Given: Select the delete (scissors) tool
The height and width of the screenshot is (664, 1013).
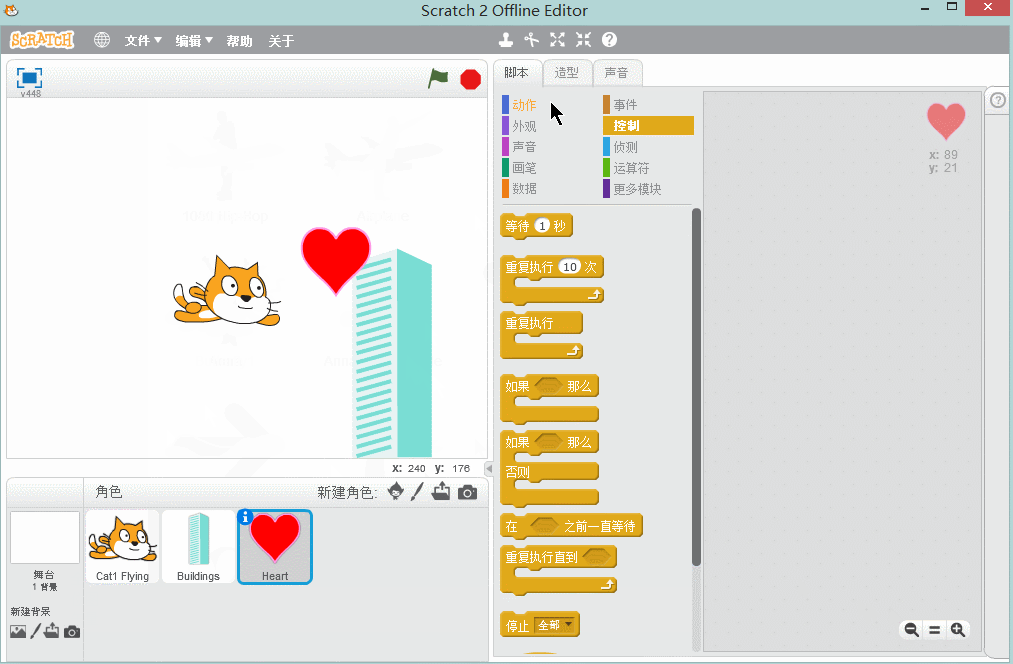Looking at the screenshot, I should [531, 40].
